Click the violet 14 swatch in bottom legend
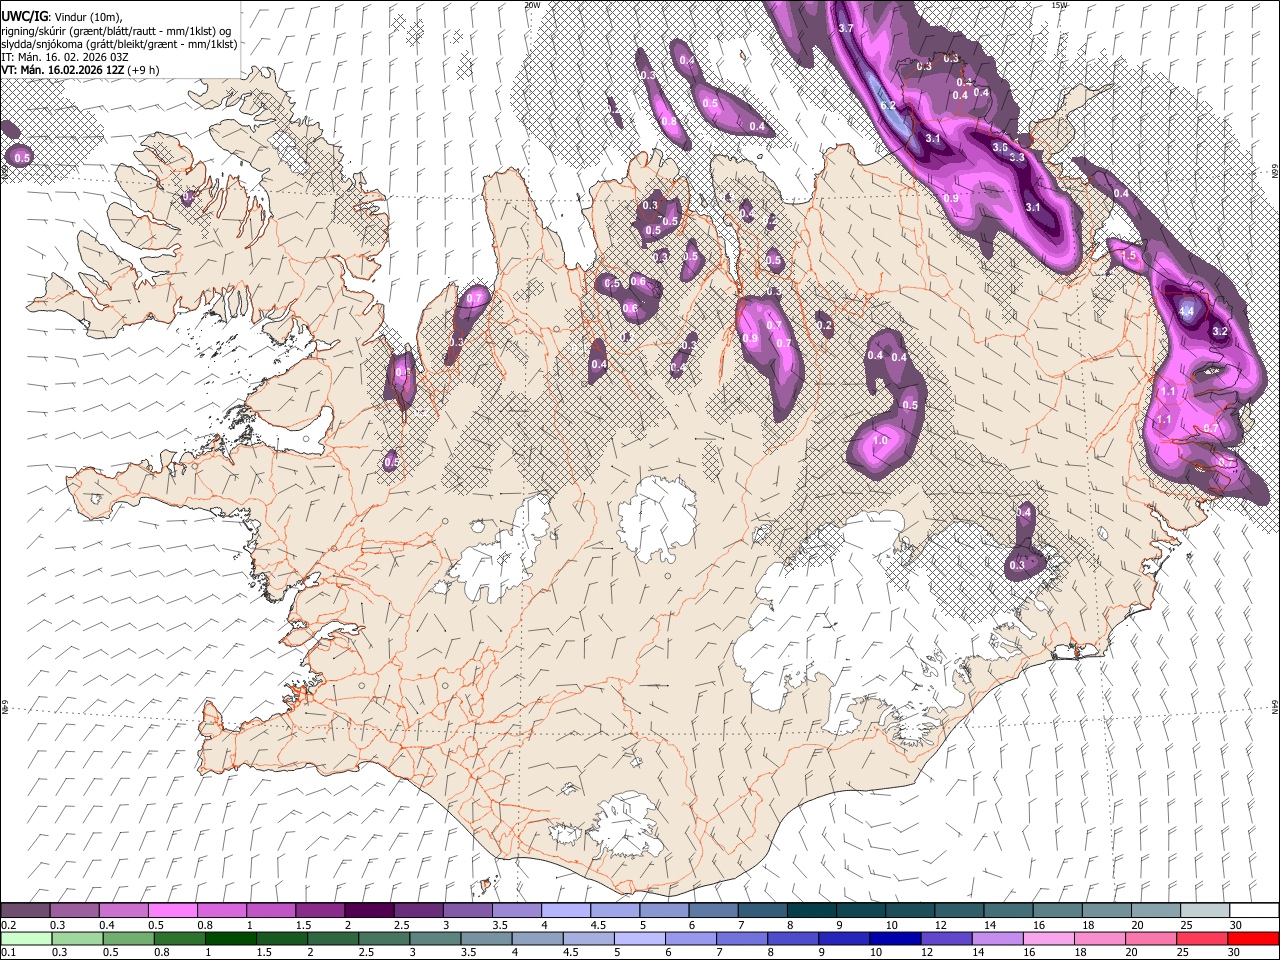This screenshot has width=1280, height=960. click(997, 938)
